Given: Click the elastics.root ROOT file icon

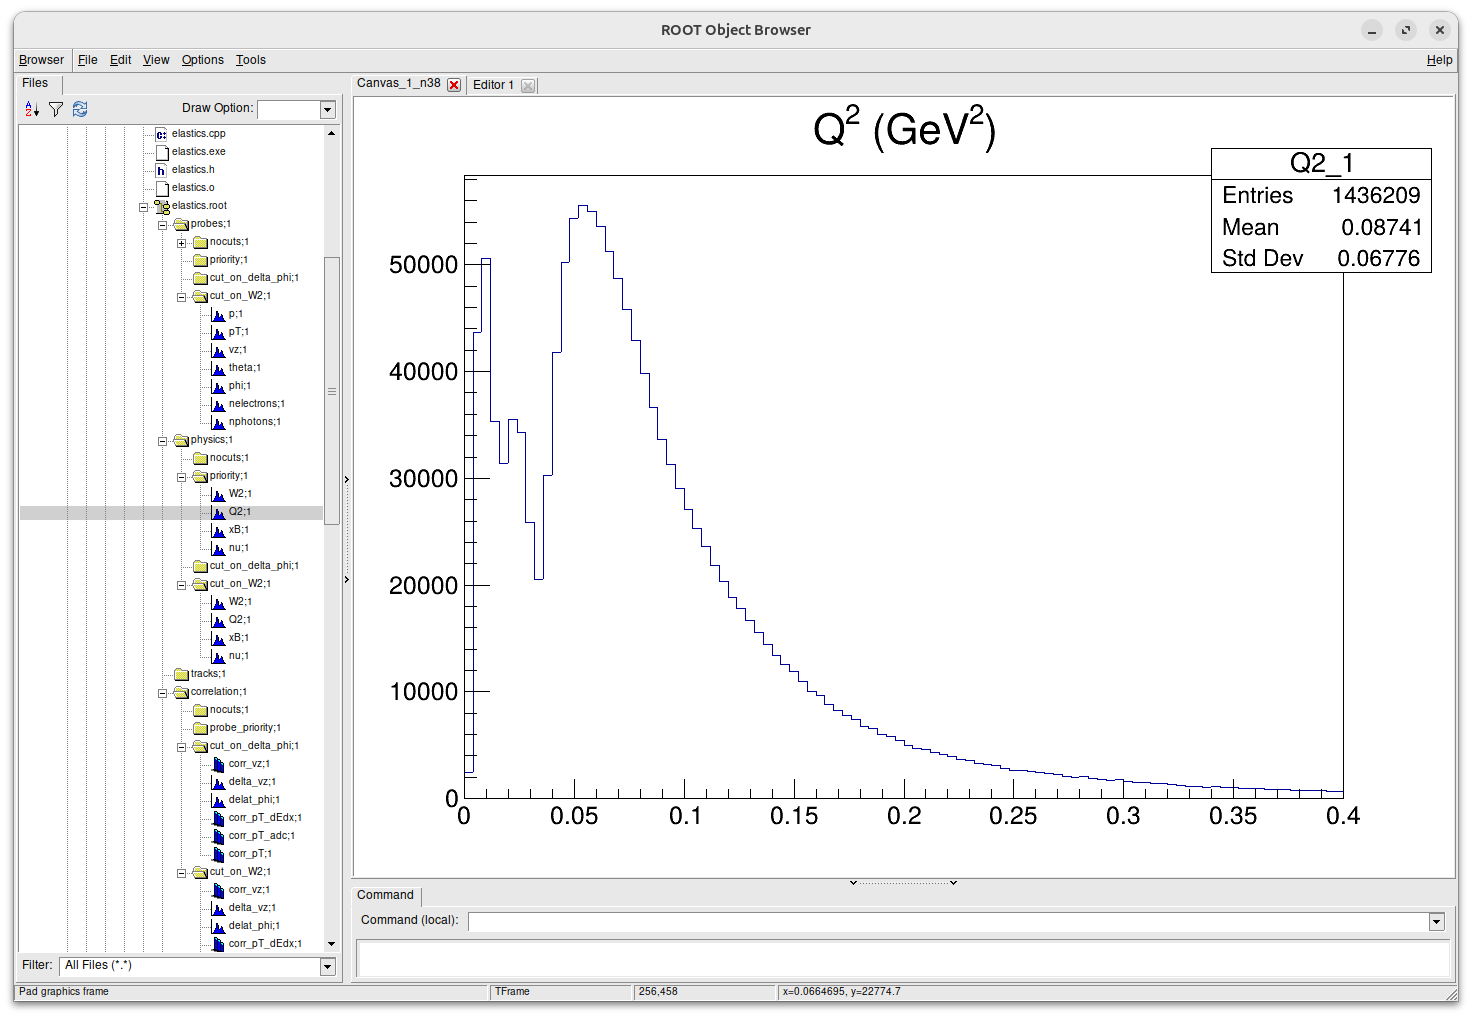Looking at the screenshot, I should (162, 206).
